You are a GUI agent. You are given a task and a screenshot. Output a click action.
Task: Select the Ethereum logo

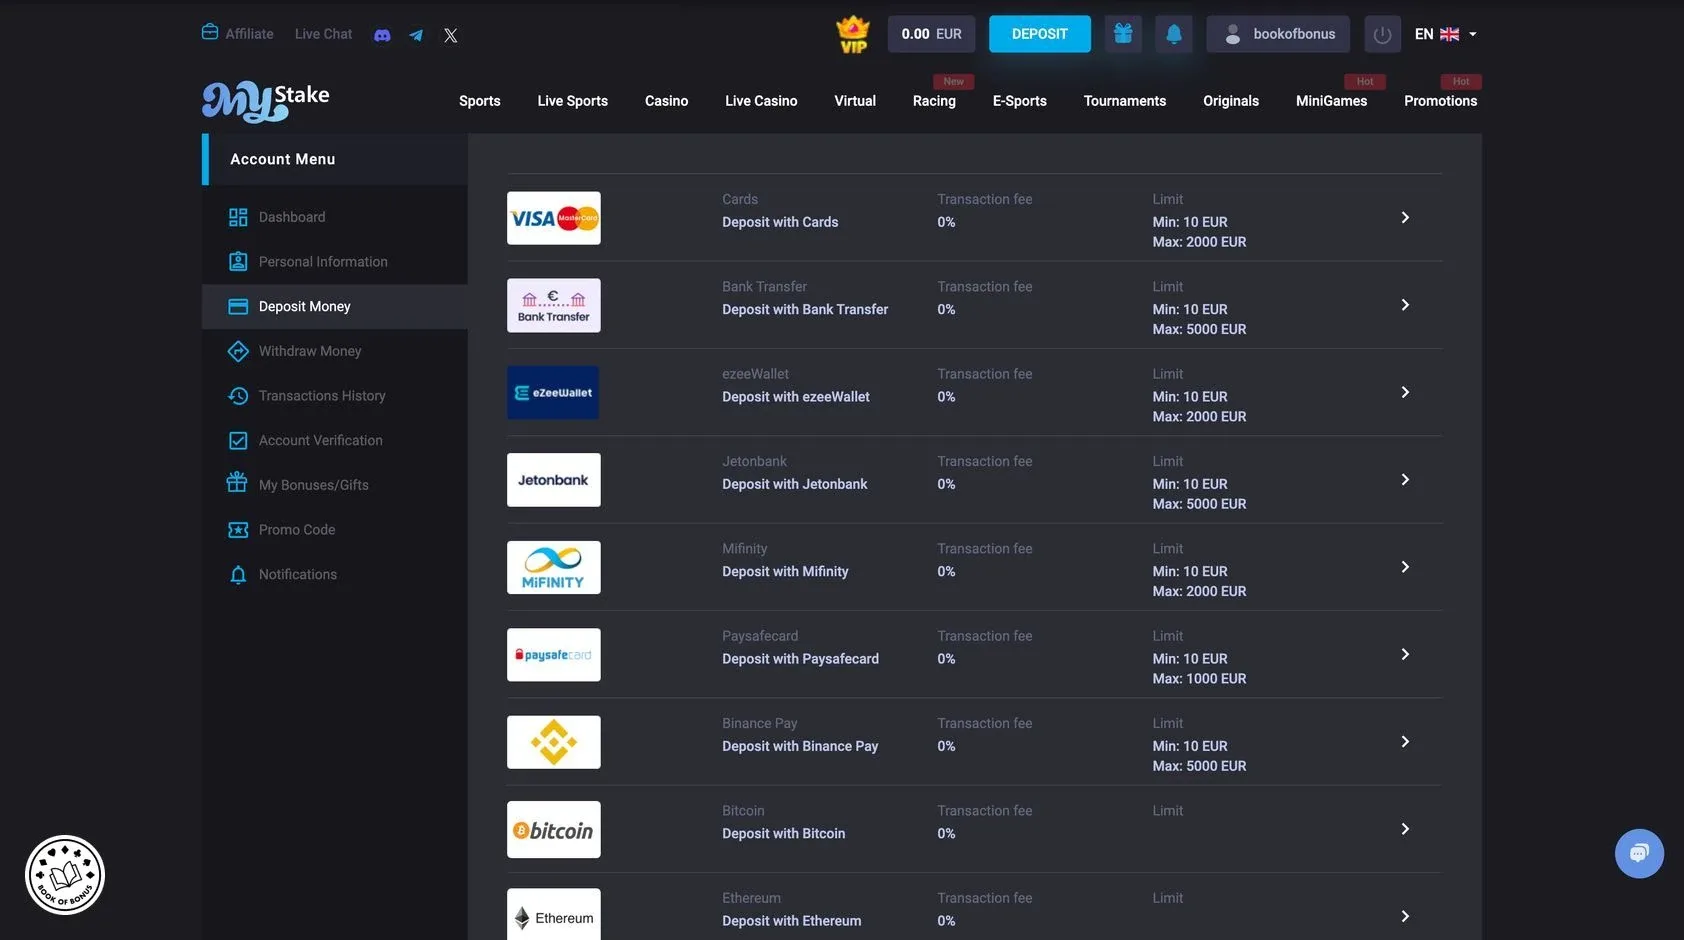554,915
